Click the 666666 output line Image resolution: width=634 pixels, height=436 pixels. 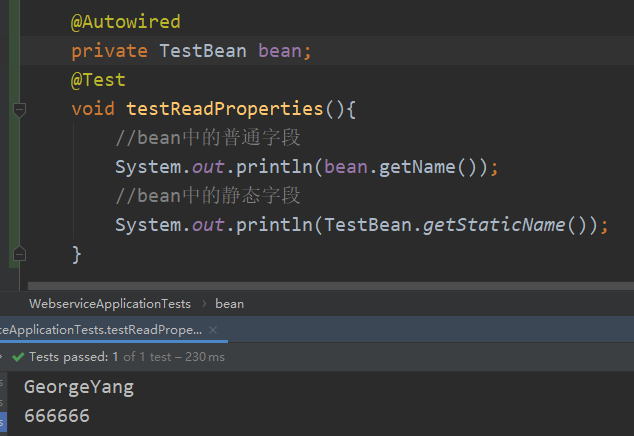pyautogui.click(x=57, y=416)
